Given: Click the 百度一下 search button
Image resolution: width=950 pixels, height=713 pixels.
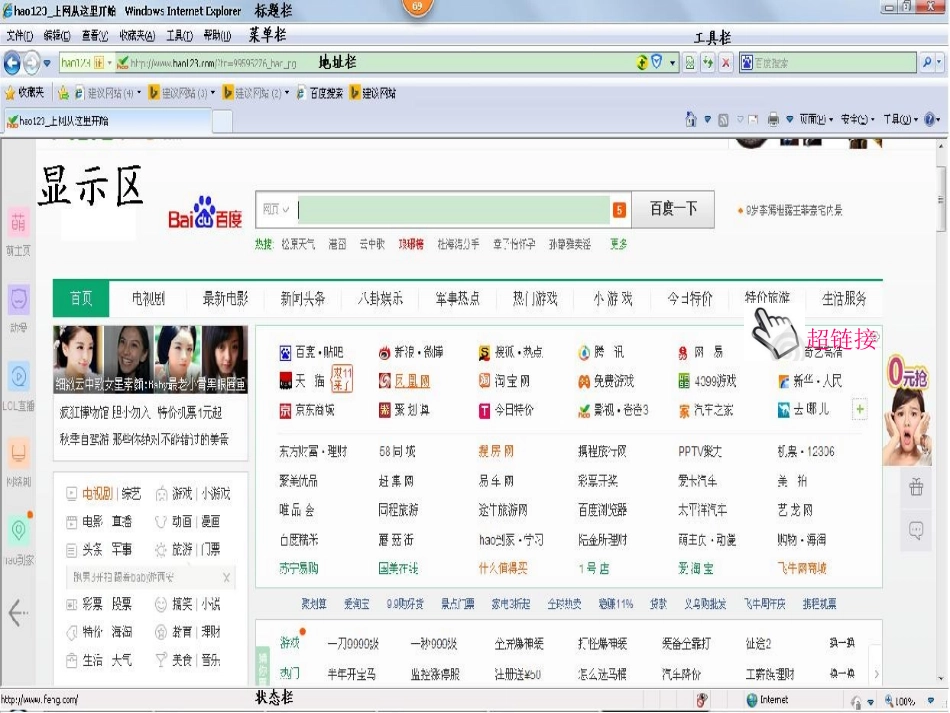Looking at the screenshot, I should tap(673, 209).
